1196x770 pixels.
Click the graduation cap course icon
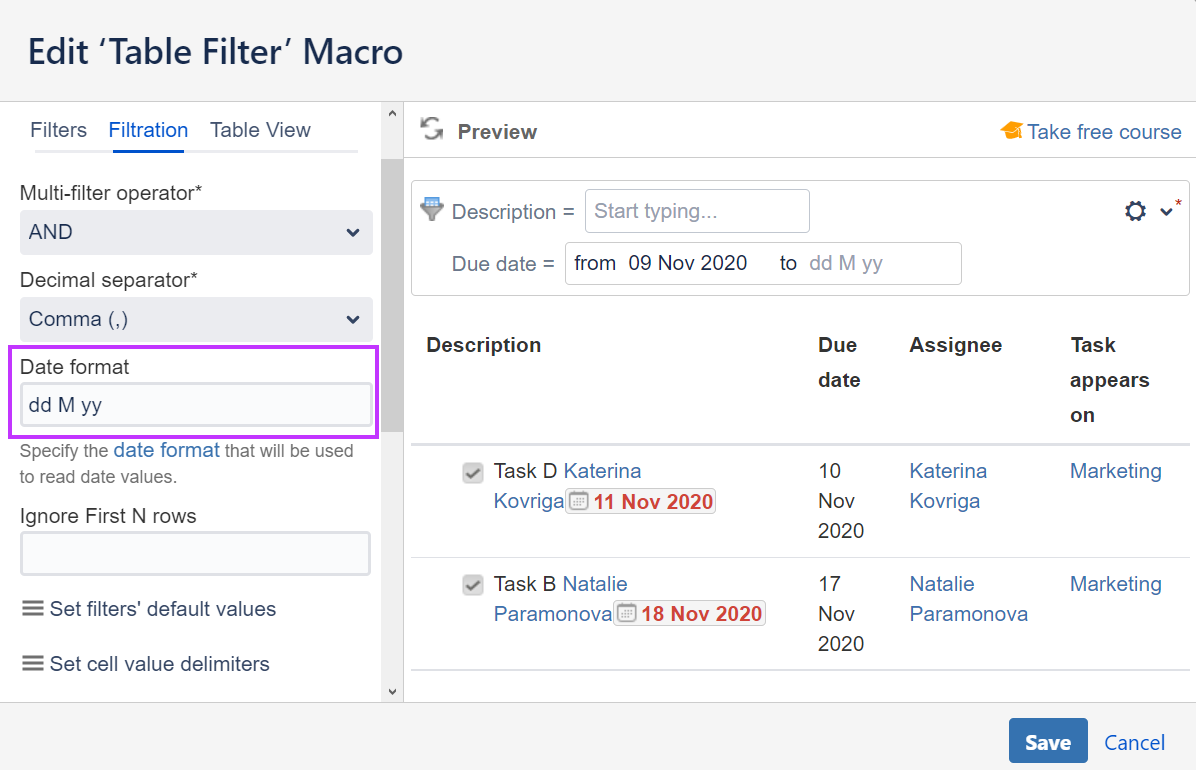click(1010, 130)
